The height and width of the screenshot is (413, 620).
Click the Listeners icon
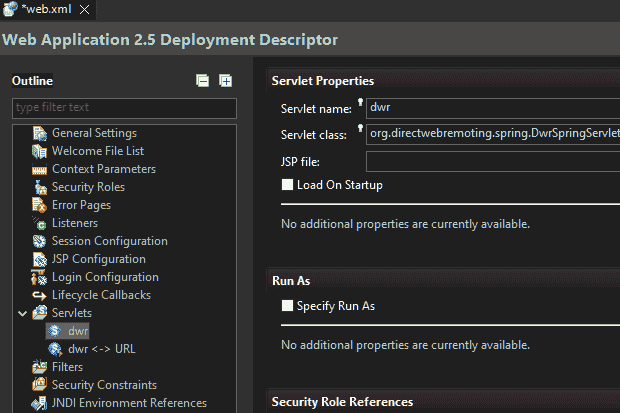40,223
